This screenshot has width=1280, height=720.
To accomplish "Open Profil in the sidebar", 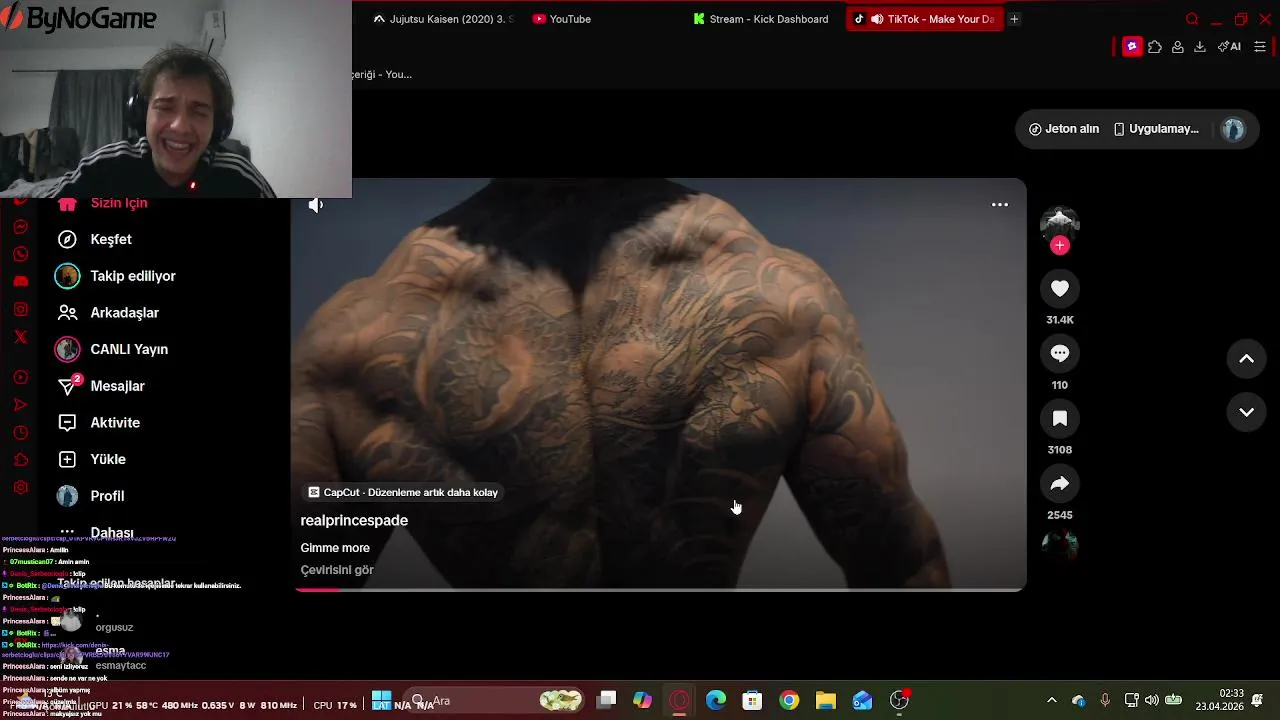I will coord(107,496).
